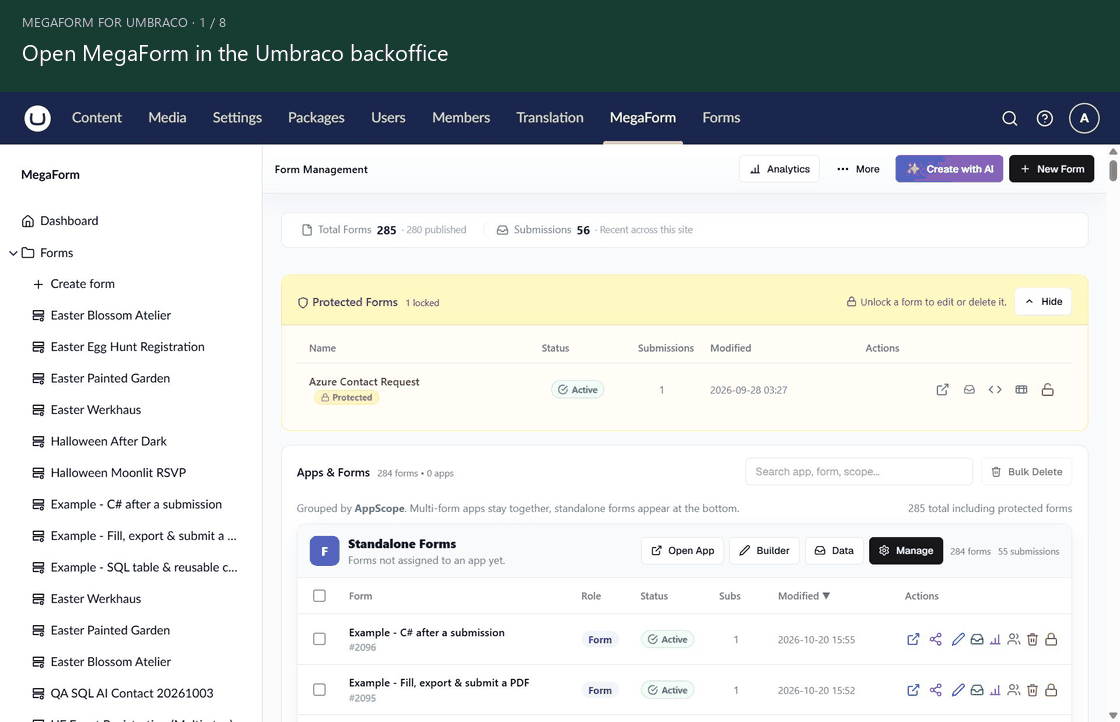1120x722 pixels.
Task: Click the vertical scrollbar thumb
Action: coord(1113,171)
